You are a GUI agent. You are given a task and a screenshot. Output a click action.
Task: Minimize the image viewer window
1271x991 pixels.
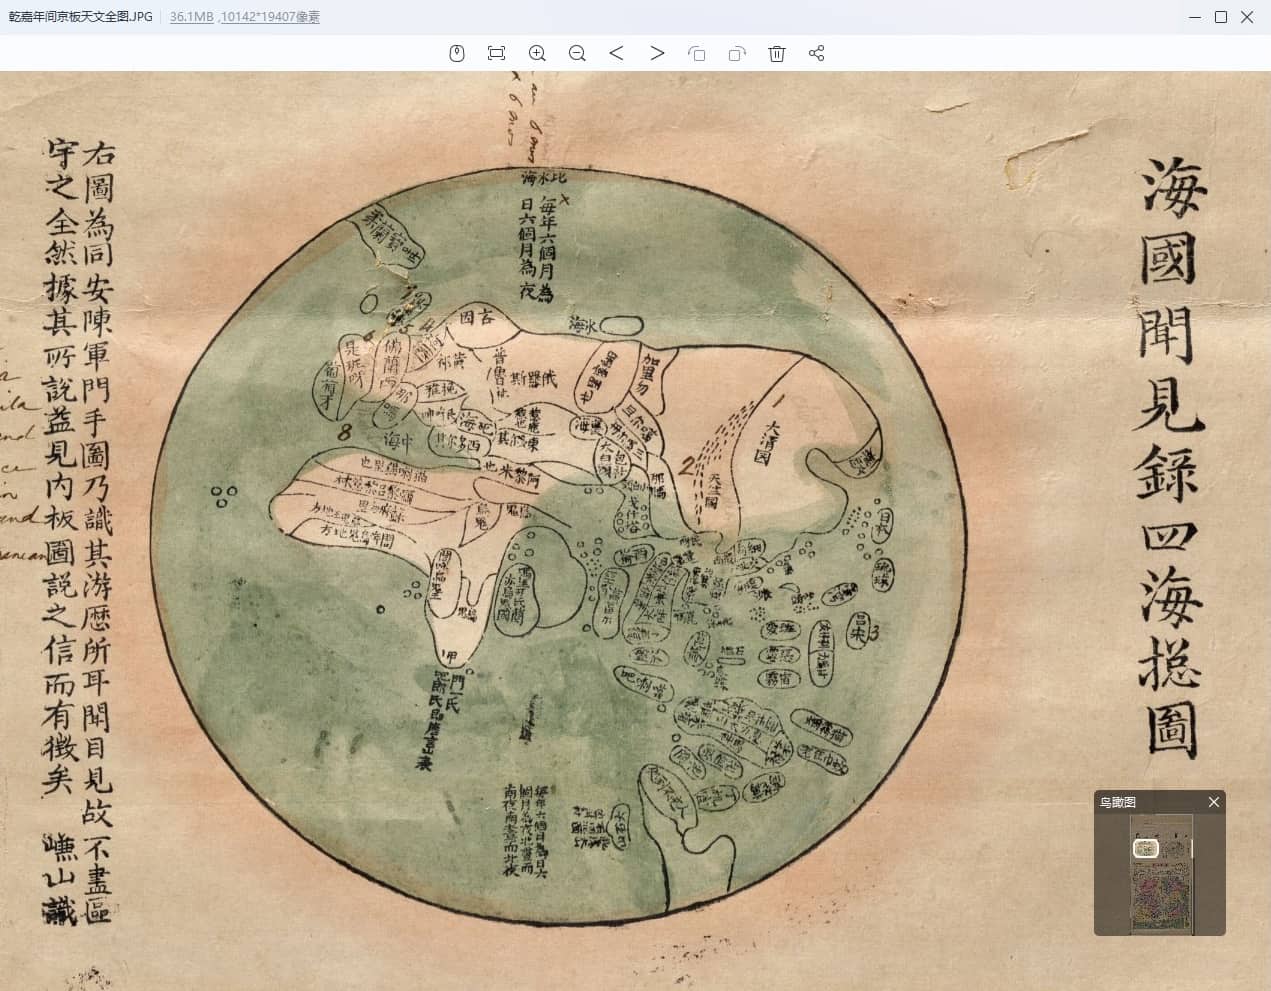pyautogui.click(x=1195, y=17)
